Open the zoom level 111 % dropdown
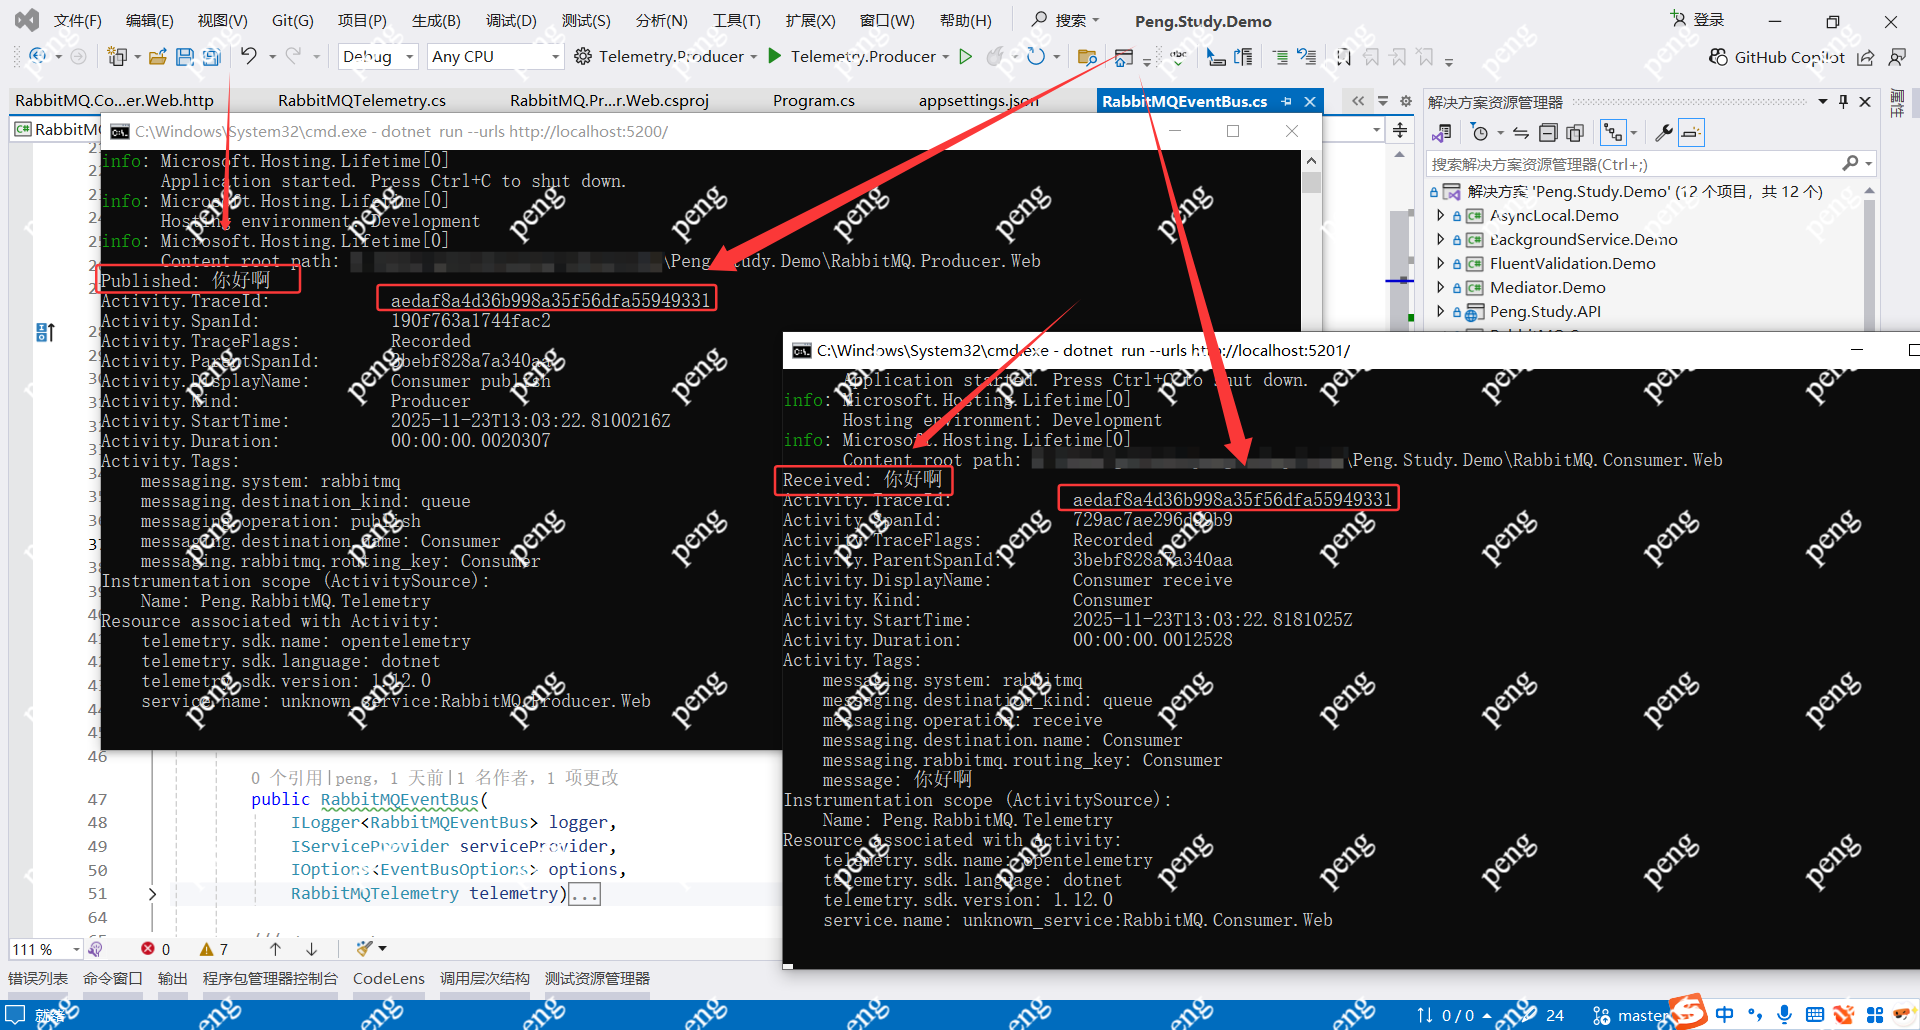Viewport: 1920px width, 1030px height. tap(47, 949)
